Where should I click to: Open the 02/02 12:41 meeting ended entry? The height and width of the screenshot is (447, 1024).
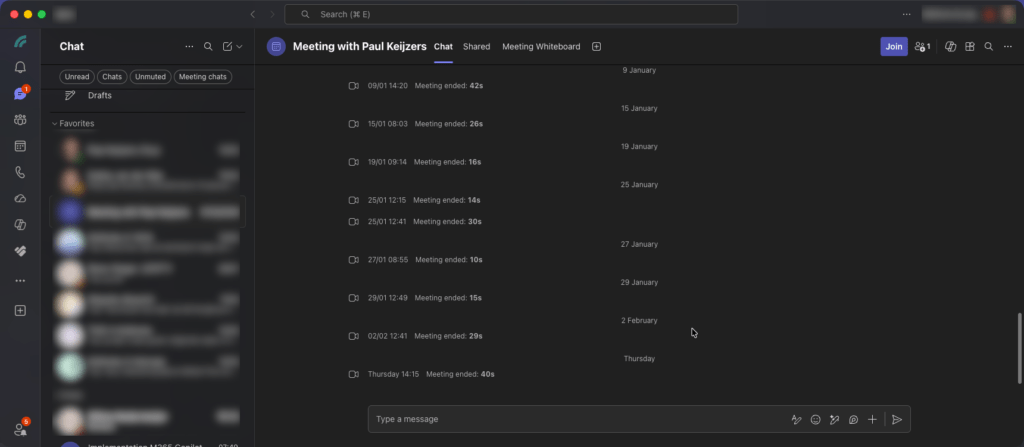[x=415, y=336]
